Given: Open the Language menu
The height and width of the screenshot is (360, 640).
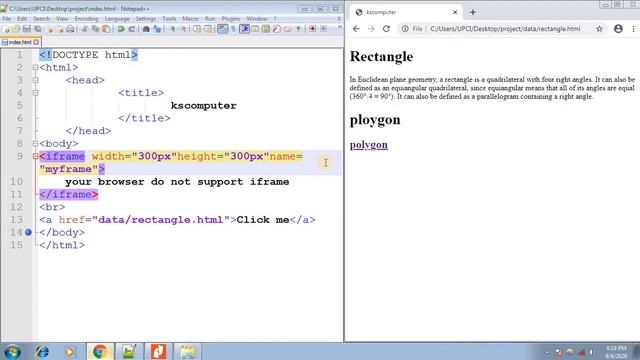Looking at the screenshot, I should tap(117, 19).
